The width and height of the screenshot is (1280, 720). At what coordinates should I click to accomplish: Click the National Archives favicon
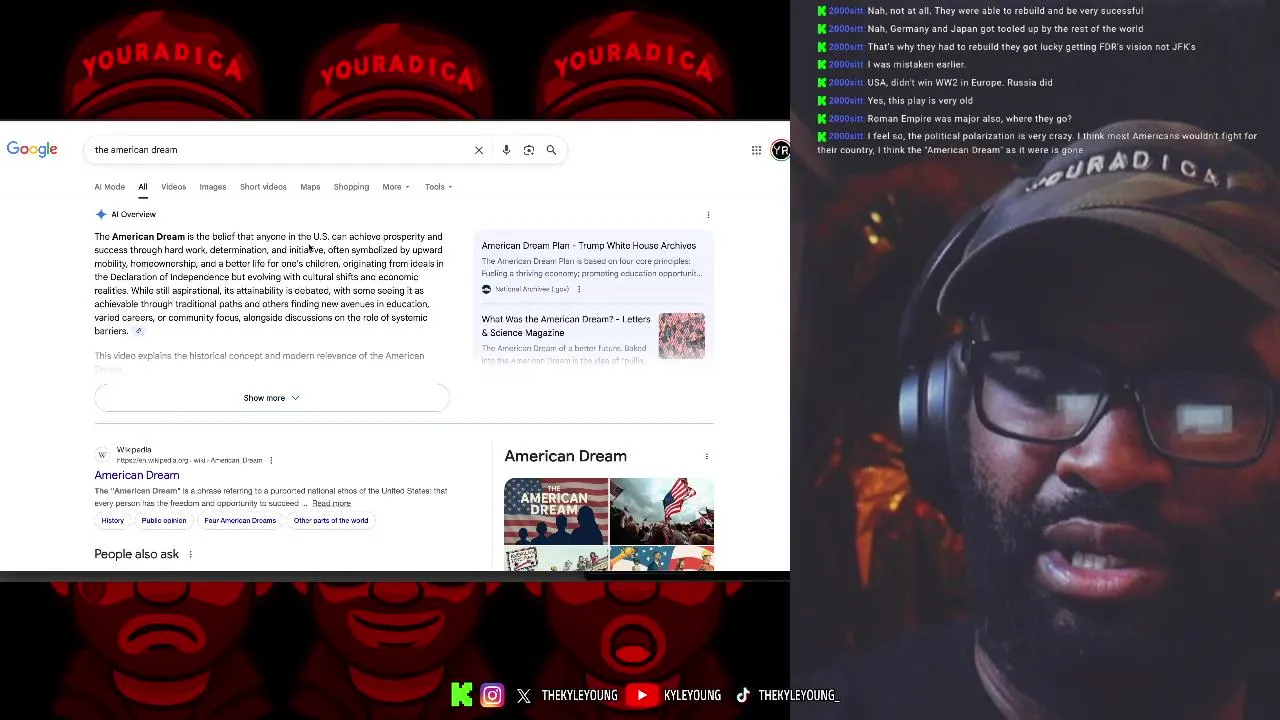(486, 289)
